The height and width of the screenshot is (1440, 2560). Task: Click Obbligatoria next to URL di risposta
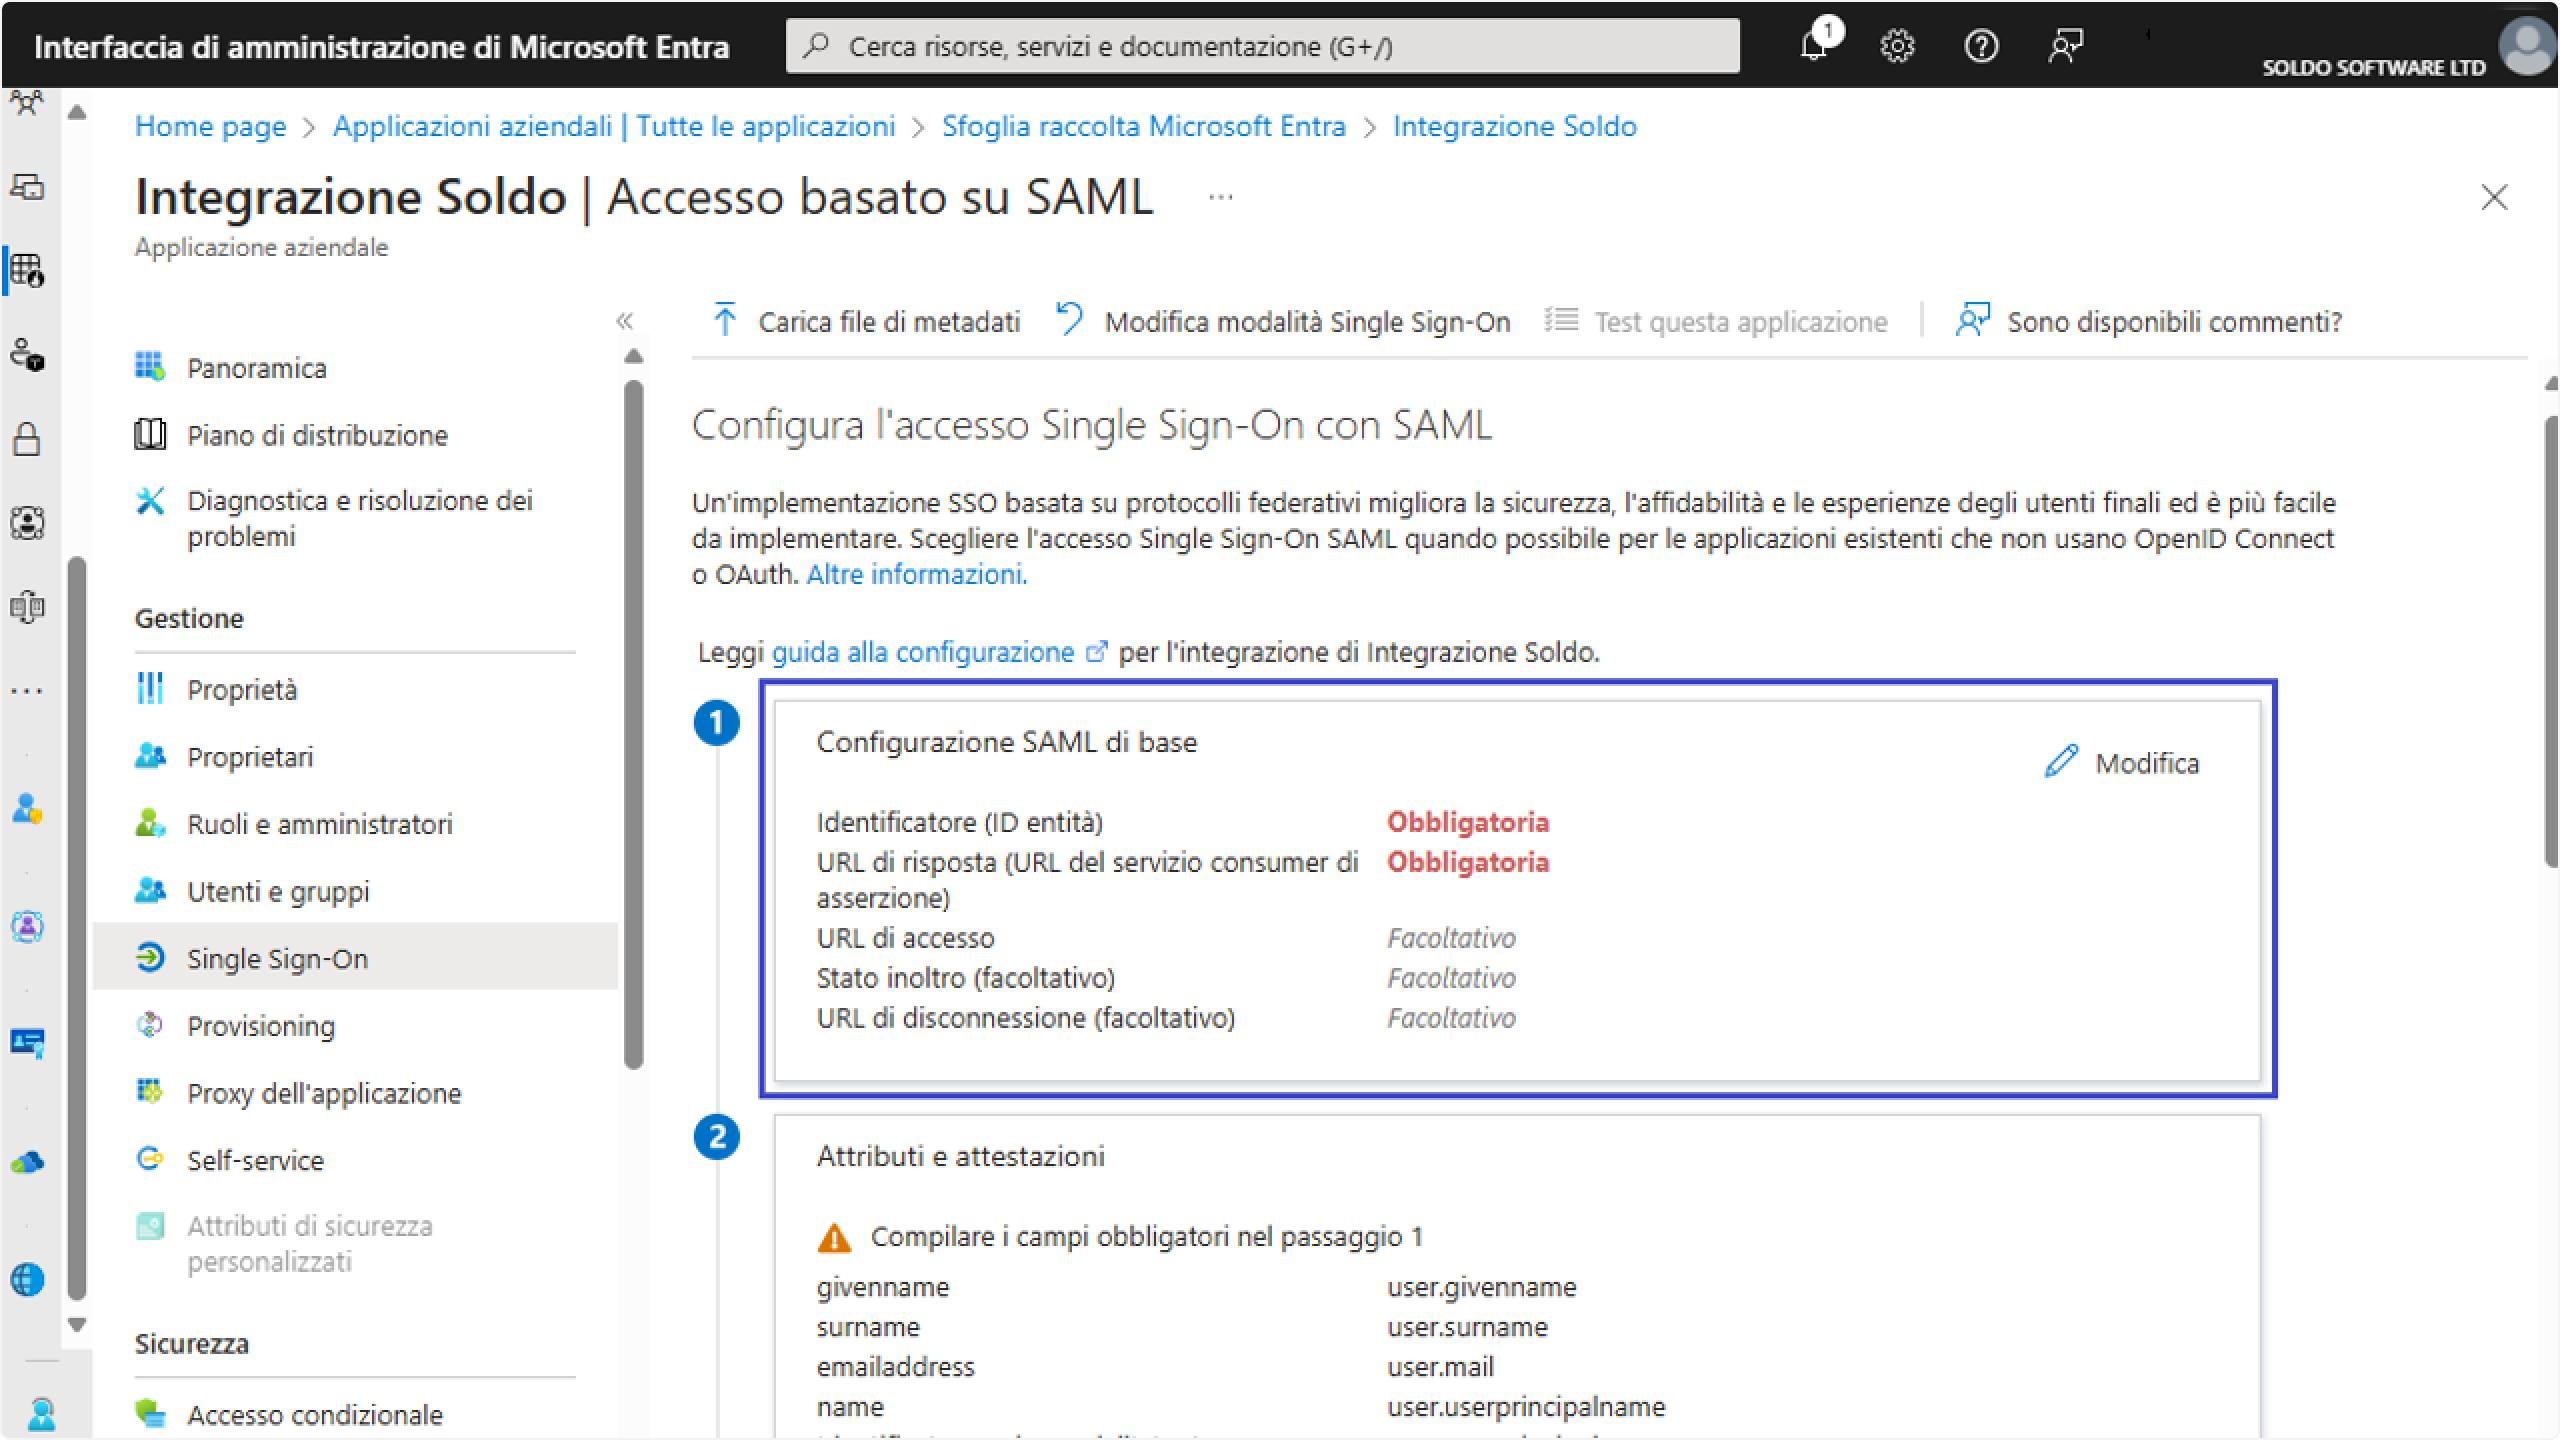click(x=1468, y=862)
